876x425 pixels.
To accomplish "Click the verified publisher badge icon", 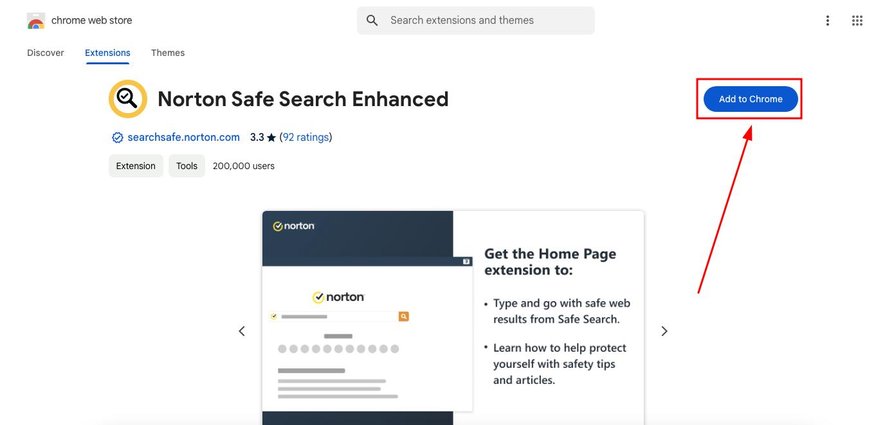I will [x=117, y=137].
